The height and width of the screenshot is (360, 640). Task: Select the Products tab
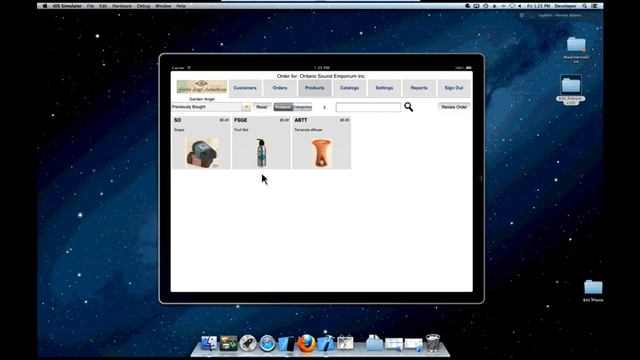click(x=315, y=88)
